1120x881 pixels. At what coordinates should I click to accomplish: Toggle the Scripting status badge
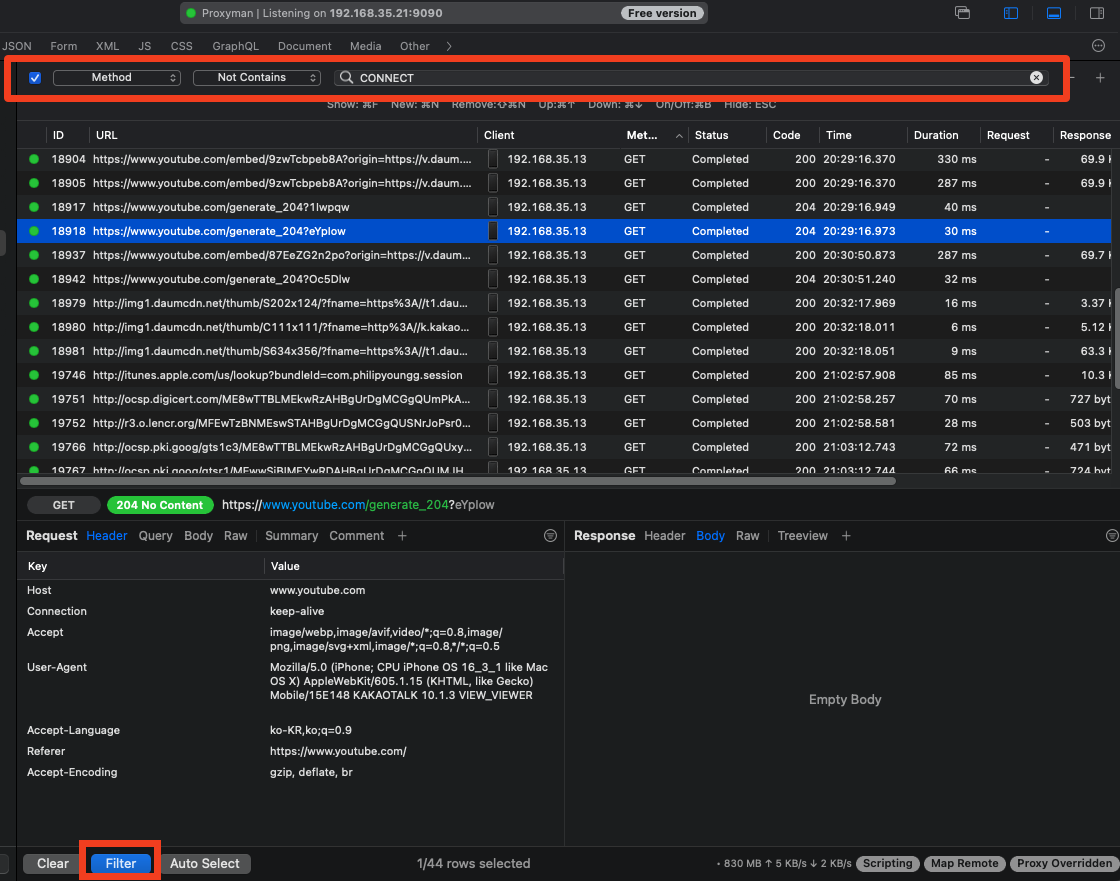click(x=888, y=863)
